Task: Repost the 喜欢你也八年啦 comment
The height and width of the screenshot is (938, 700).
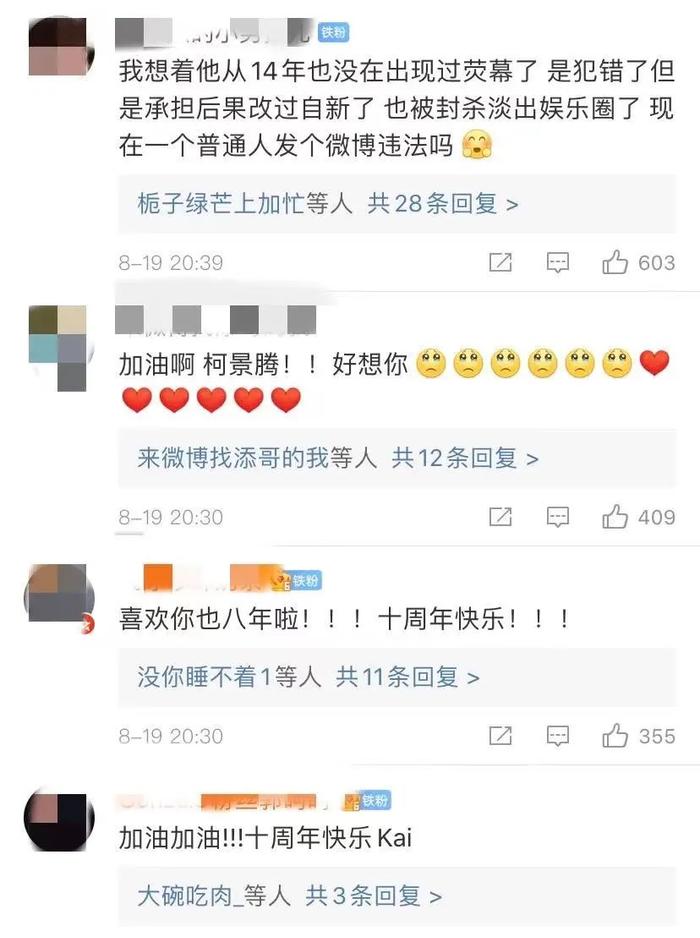Action: 500,736
